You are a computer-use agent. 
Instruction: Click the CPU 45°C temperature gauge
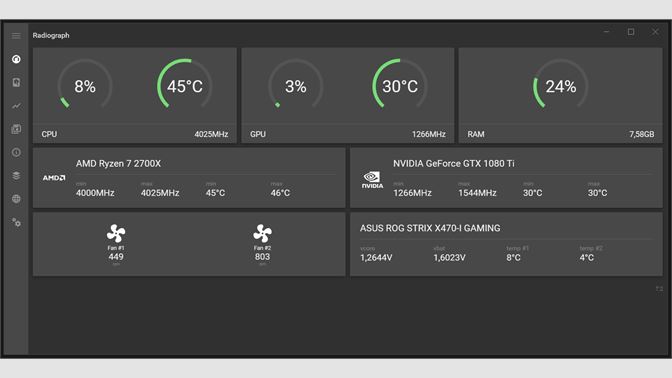(185, 85)
